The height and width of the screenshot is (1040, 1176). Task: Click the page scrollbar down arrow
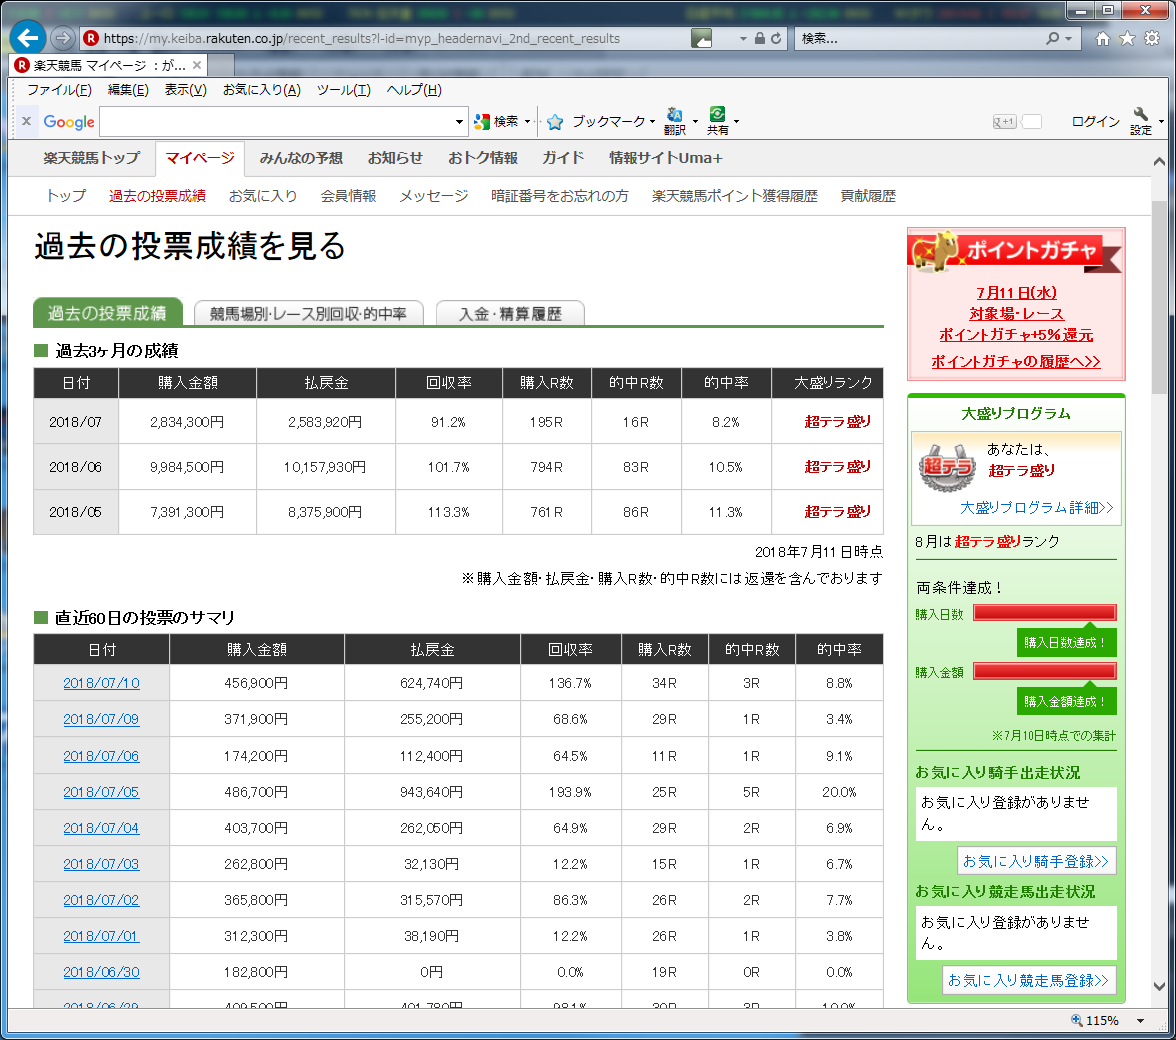pos(1160,987)
